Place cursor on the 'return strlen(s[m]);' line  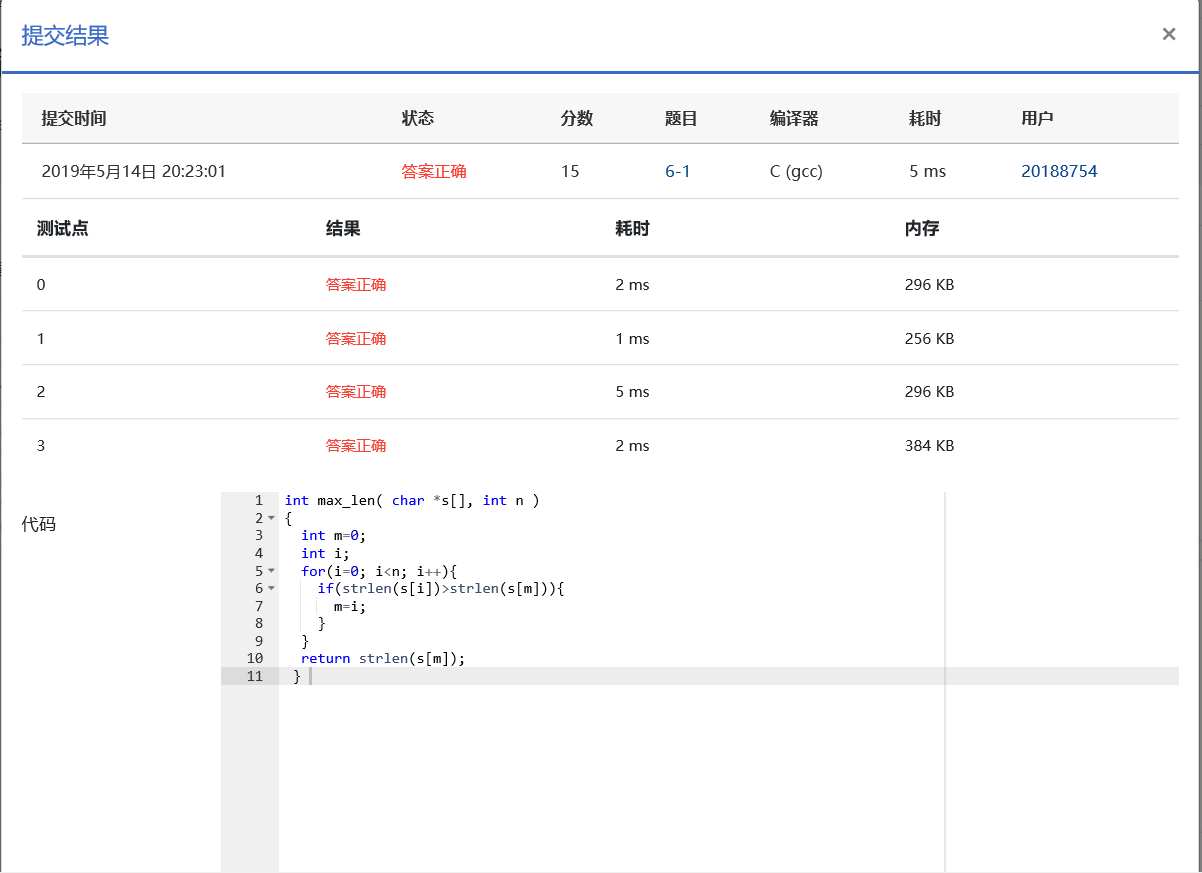(x=383, y=658)
